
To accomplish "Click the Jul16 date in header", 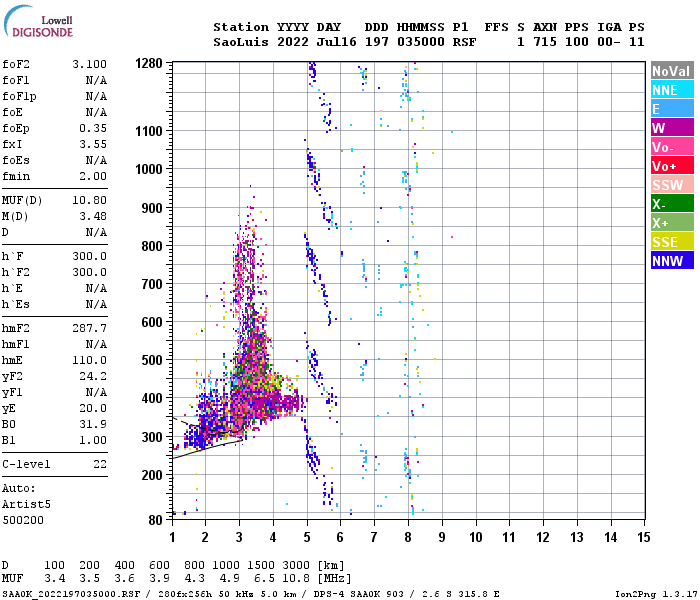I will pos(337,42).
